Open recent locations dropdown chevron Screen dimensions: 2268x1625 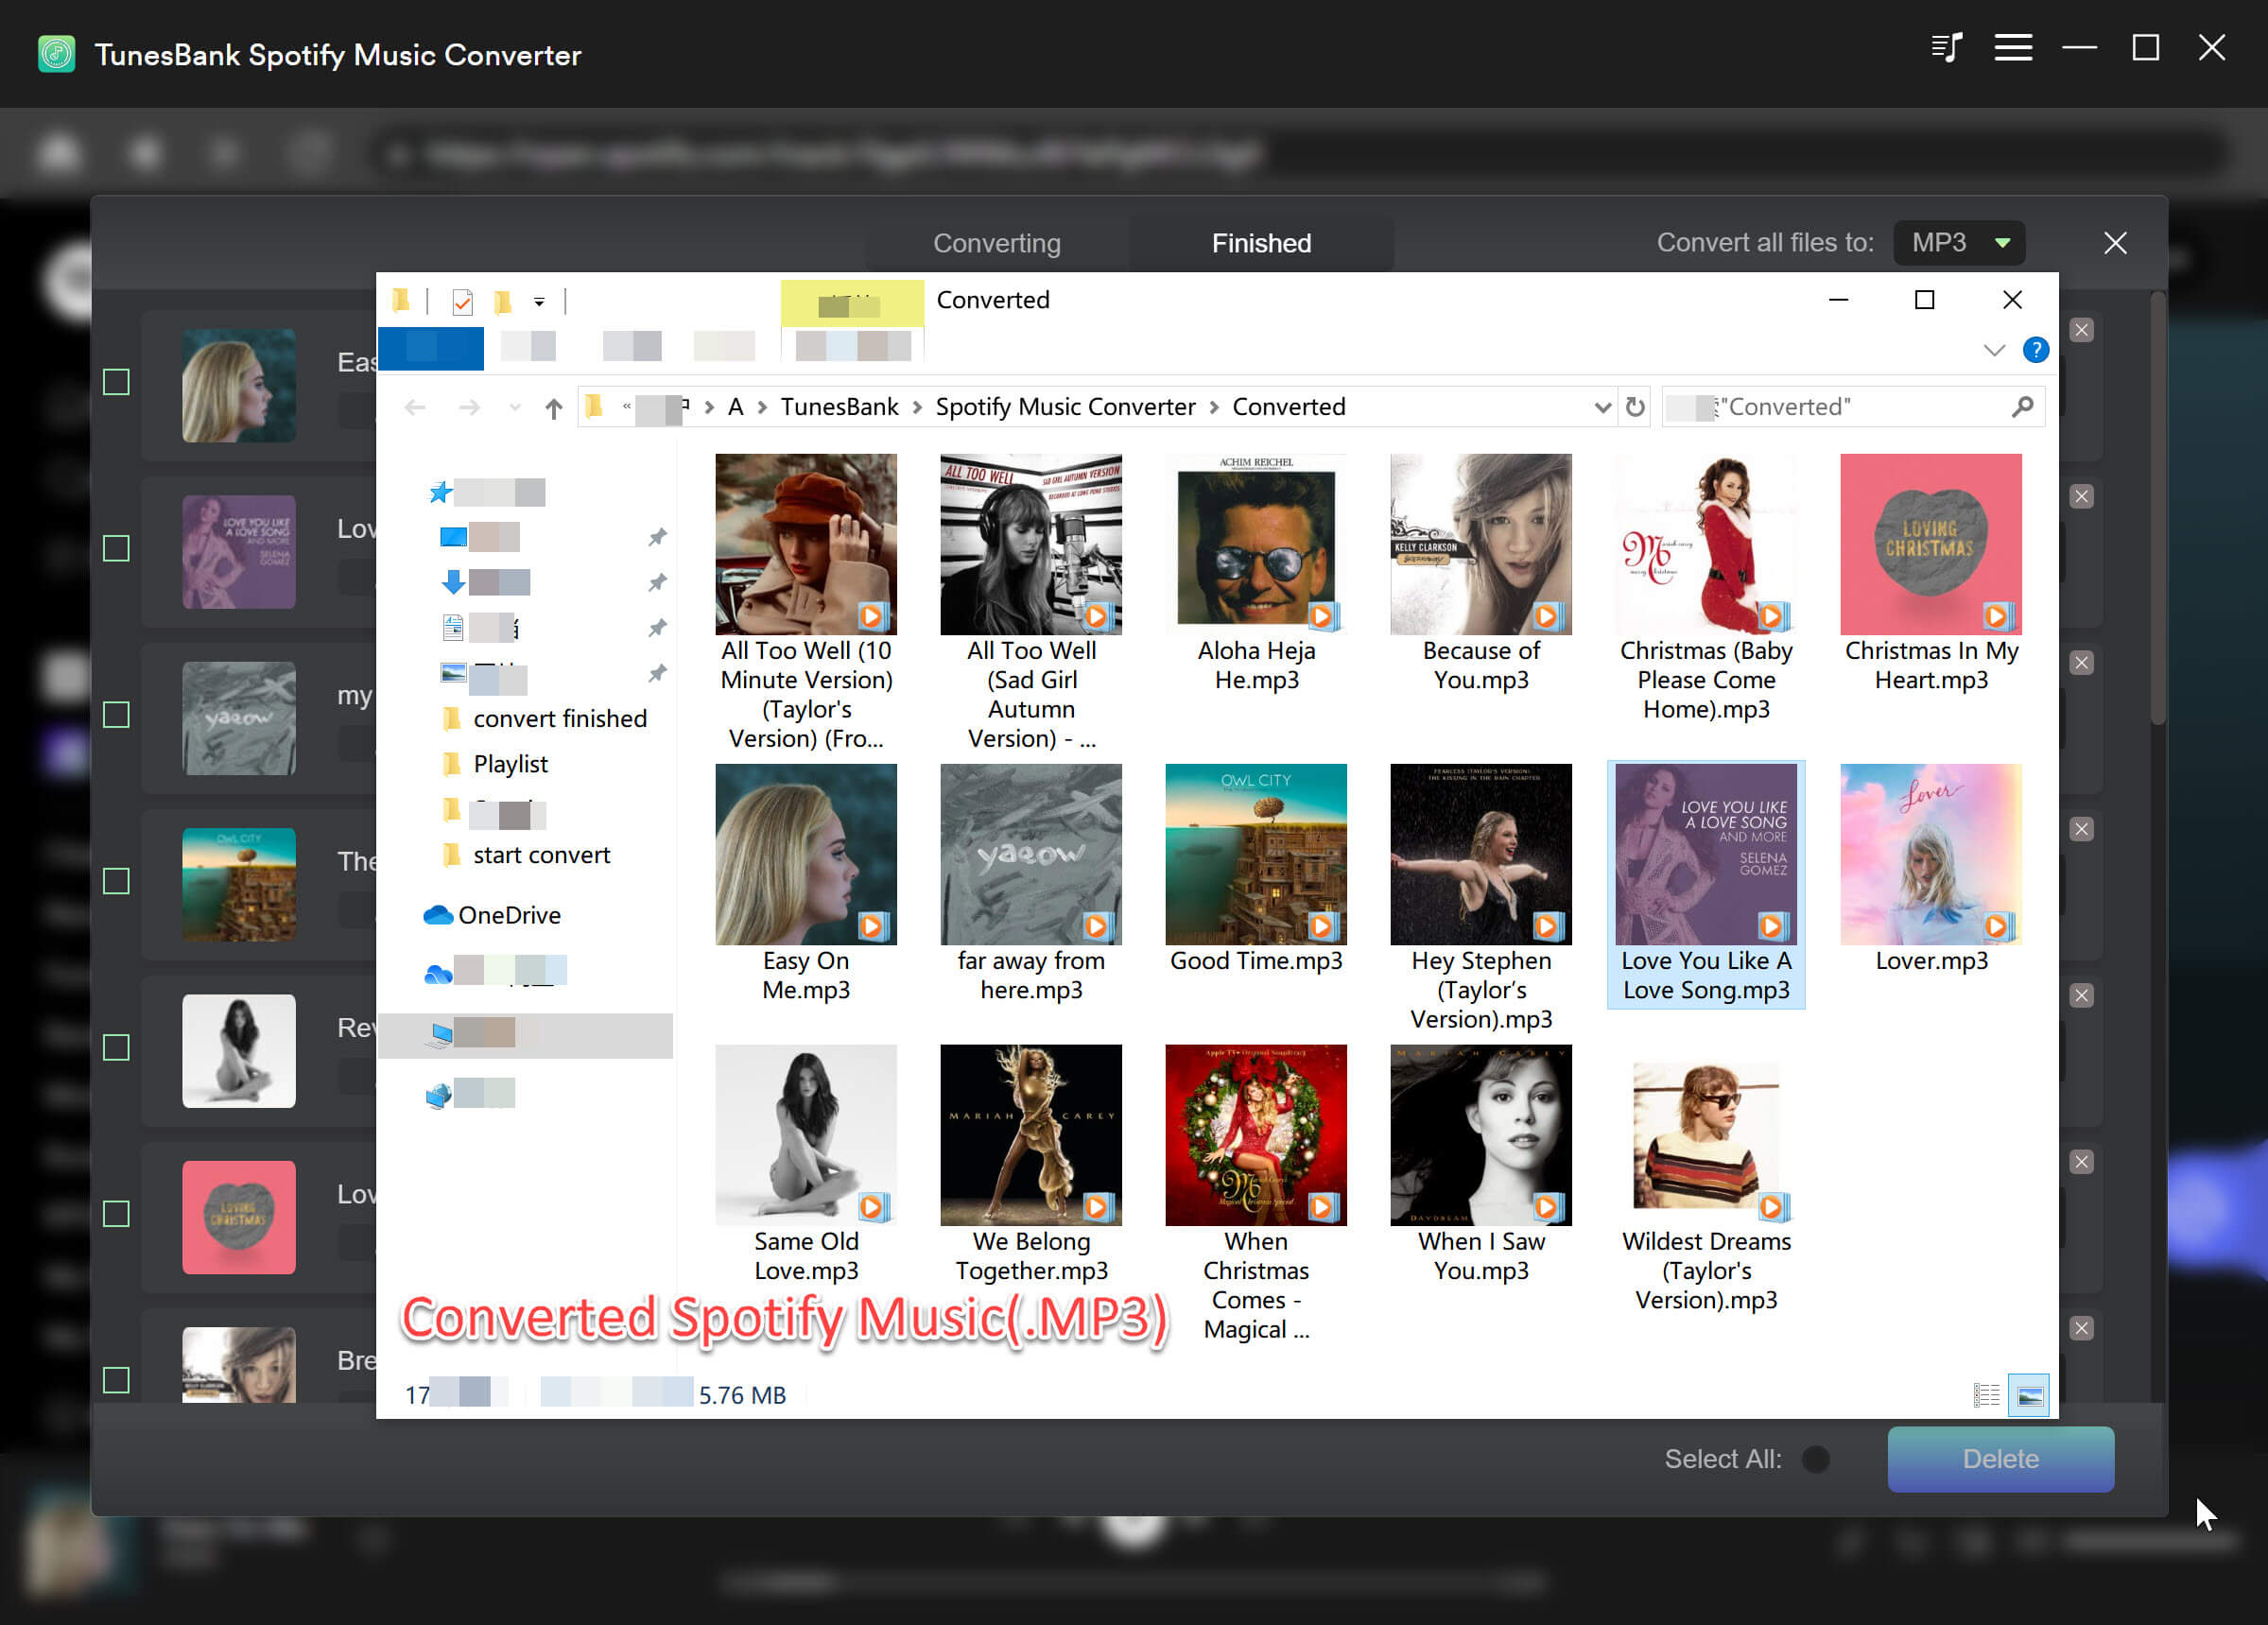click(515, 407)
